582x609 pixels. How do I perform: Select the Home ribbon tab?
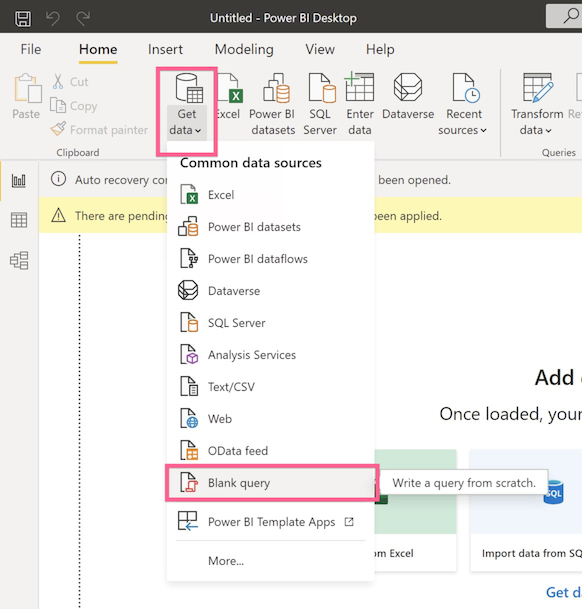[x=98, y=49]
